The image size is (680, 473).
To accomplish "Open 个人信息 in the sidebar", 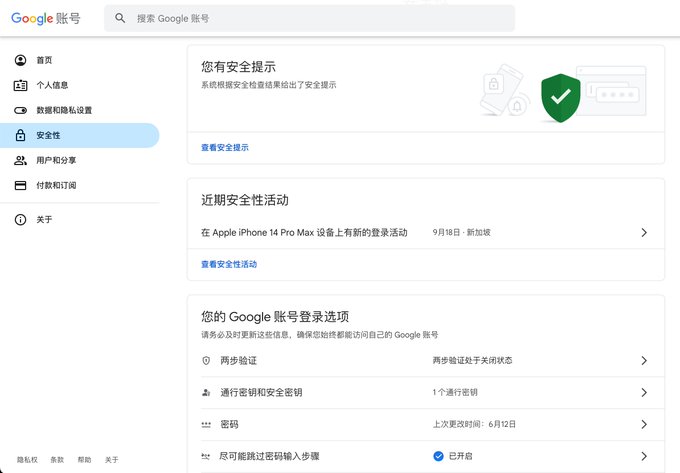I will pos(79,85).
